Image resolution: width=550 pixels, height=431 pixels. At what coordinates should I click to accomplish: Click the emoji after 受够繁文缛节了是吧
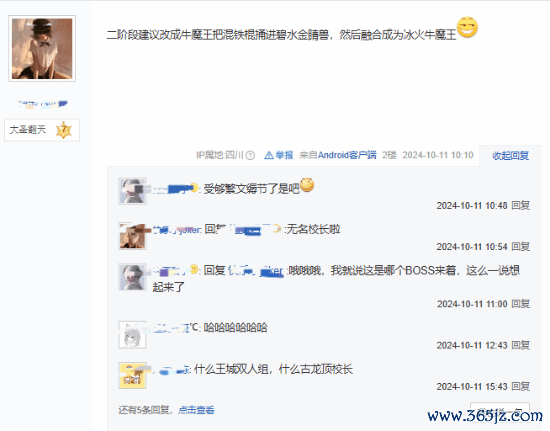pyautogui.click(x=307, y=185)
